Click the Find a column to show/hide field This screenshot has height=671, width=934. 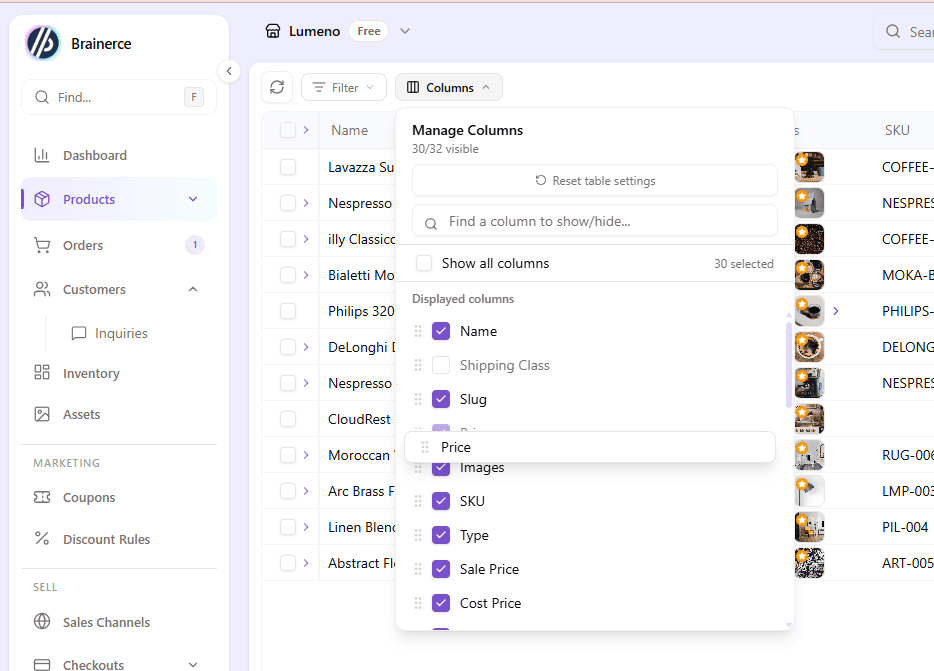point(594,222)
